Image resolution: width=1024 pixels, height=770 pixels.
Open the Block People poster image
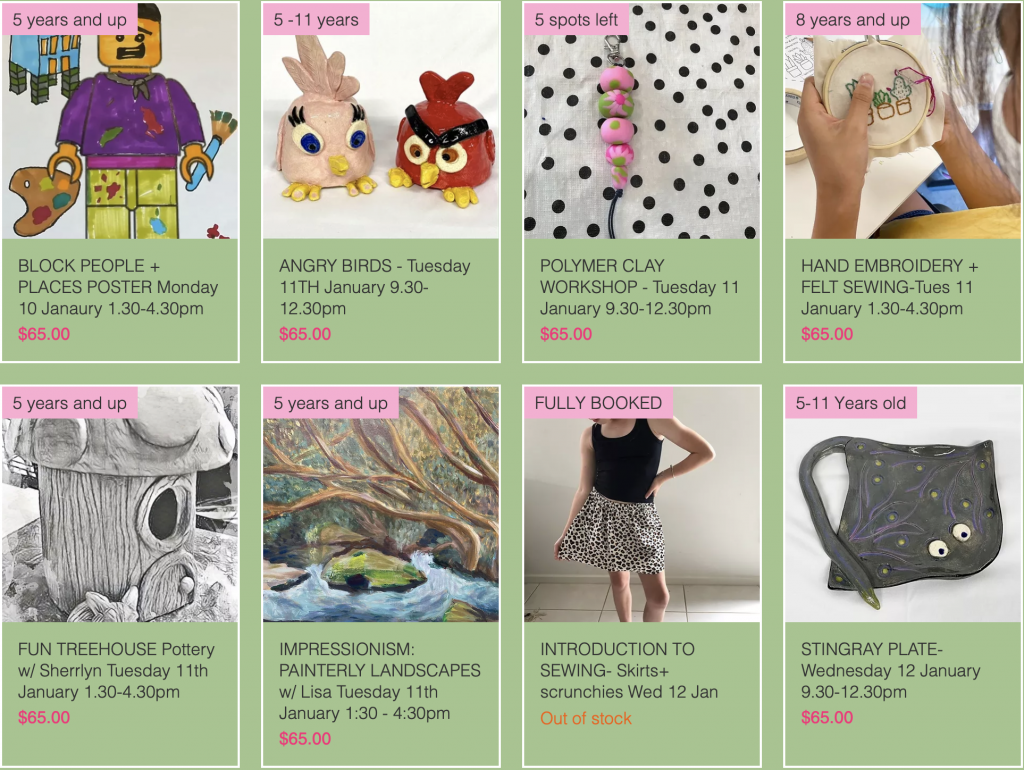[x=120, y=121]
